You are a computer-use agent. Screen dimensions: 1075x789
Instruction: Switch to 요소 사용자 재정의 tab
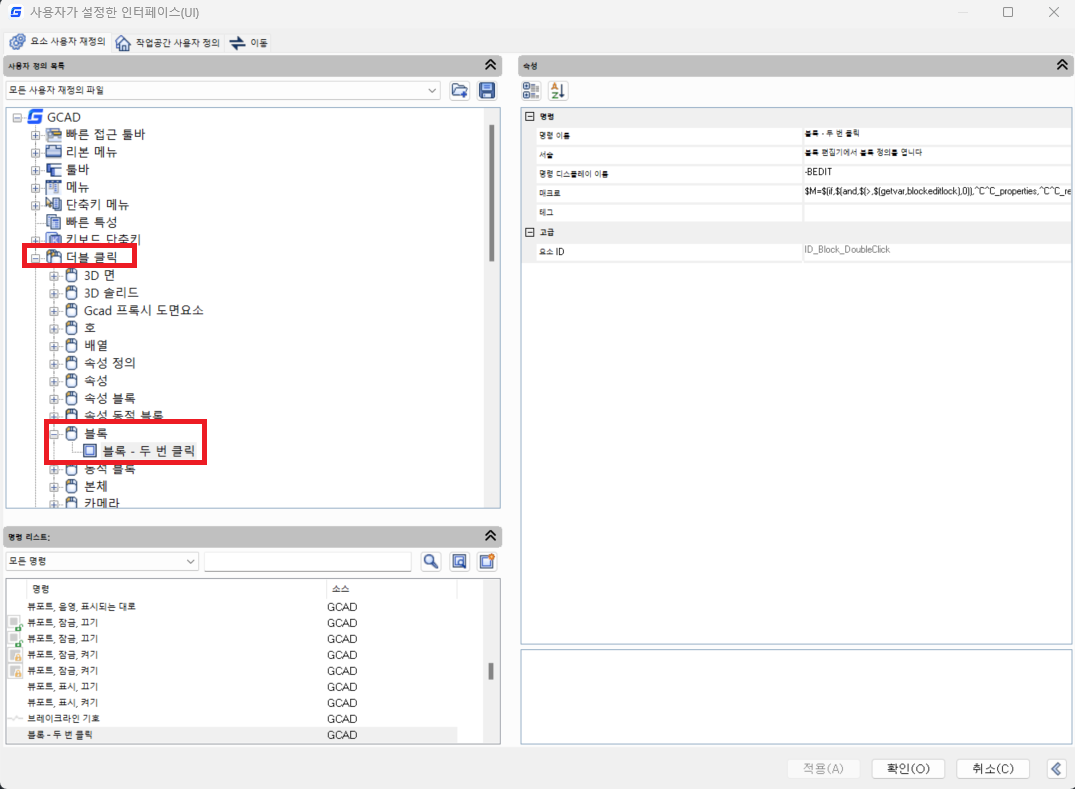click(x=58, y=42)
